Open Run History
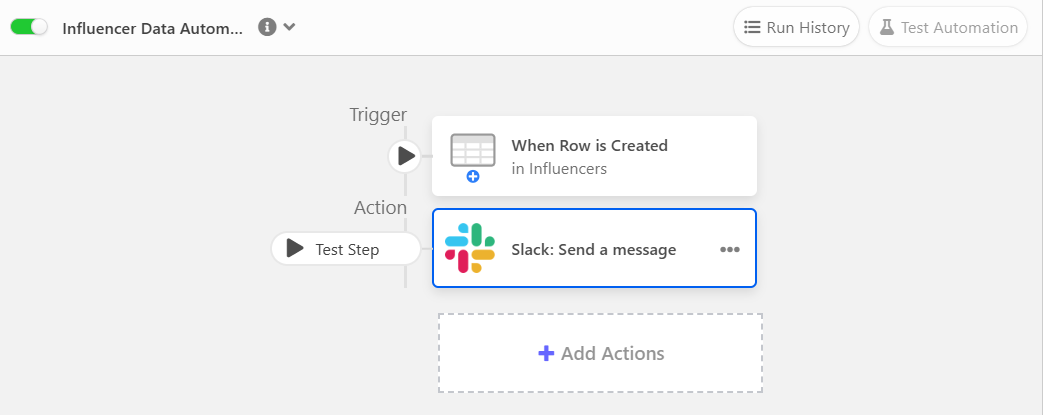Viewport: 1043px width, 415px height. [796, 27]
